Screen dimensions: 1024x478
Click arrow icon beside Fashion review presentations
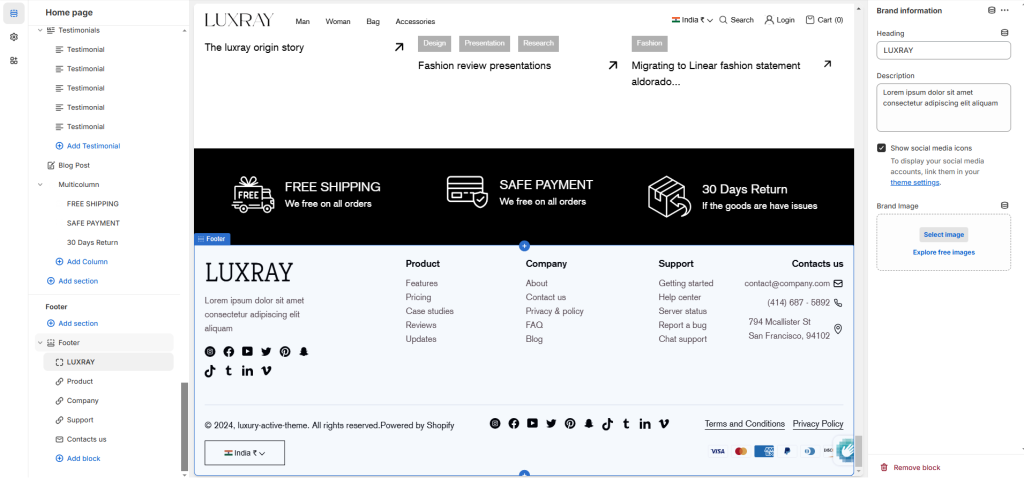(x=613, y=65)
